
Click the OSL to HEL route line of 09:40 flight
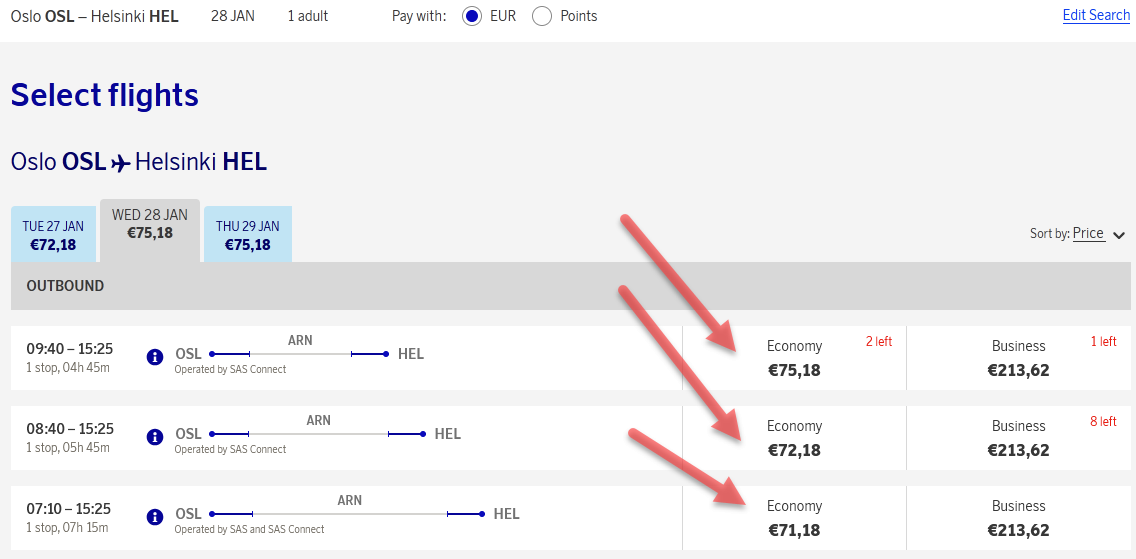click(x=299, y=354)
